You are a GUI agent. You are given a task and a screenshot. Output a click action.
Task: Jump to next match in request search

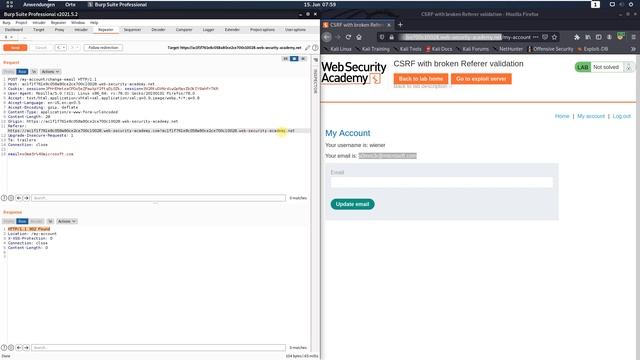26,198
